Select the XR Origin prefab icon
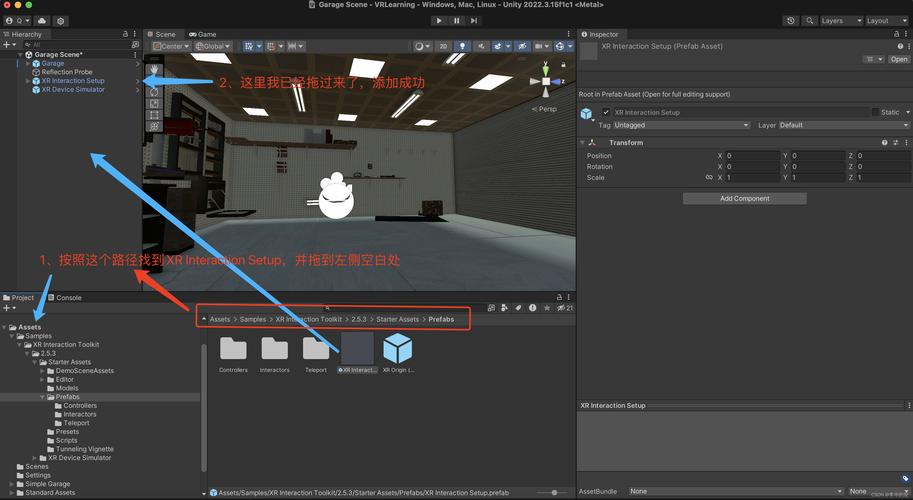This screenshot has height=500, width=913. pyautogui.click(x=398, y=349)
